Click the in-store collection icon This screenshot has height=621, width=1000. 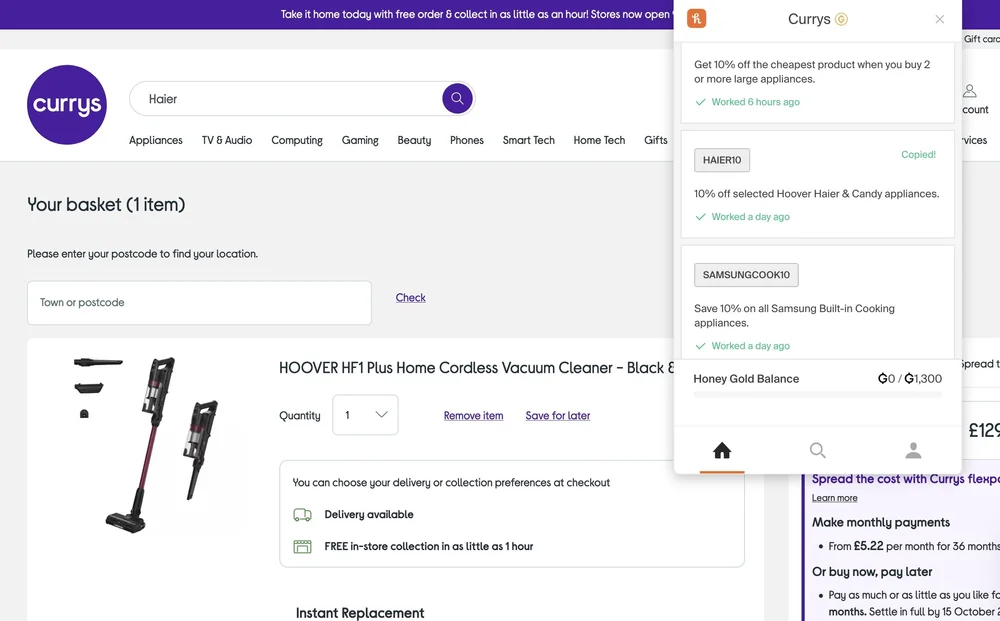point(302,546)
